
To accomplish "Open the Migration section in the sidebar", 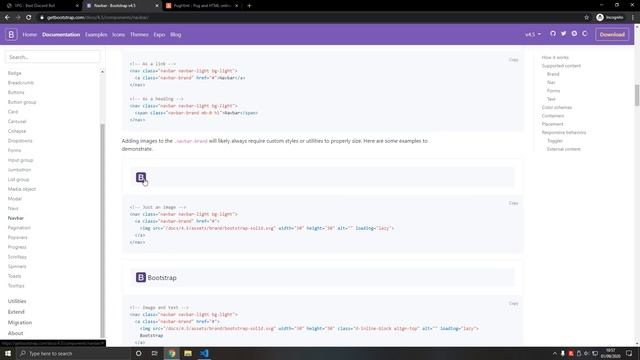I will click(20, 322).
